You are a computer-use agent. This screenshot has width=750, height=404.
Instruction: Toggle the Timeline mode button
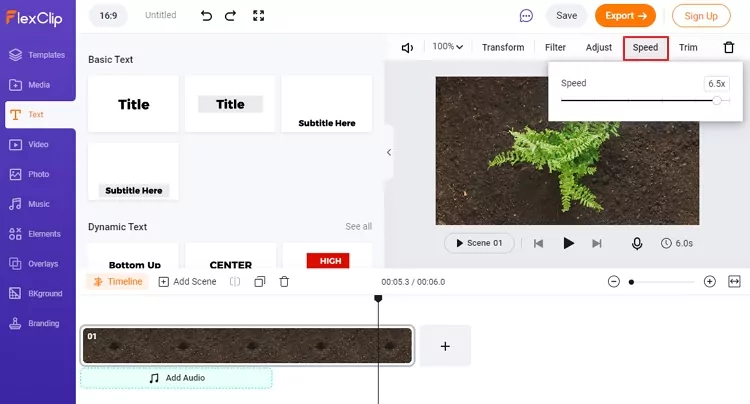[118, 282]
